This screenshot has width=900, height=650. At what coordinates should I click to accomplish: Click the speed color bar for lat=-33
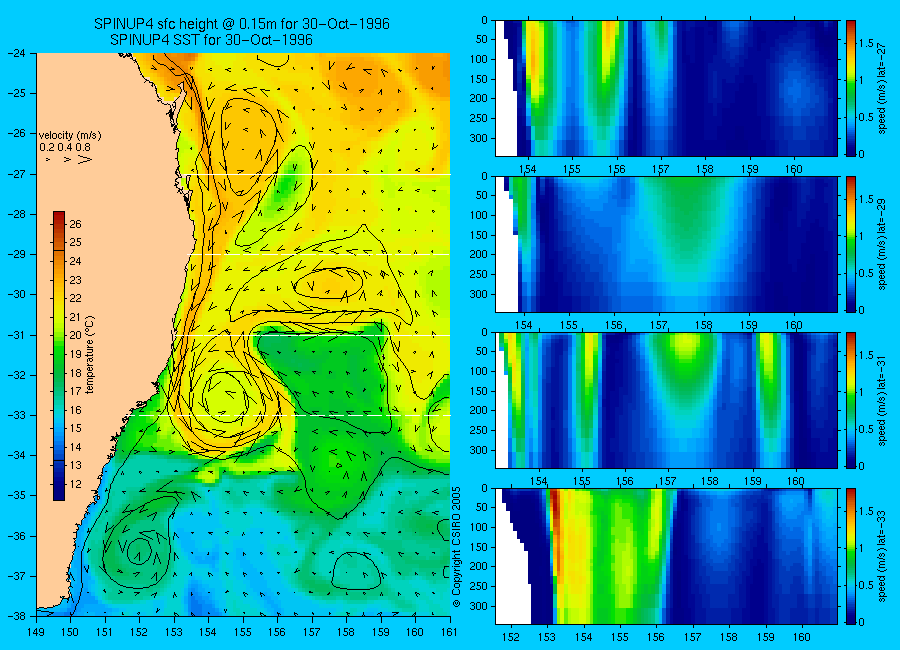click(x=850, y=556)
